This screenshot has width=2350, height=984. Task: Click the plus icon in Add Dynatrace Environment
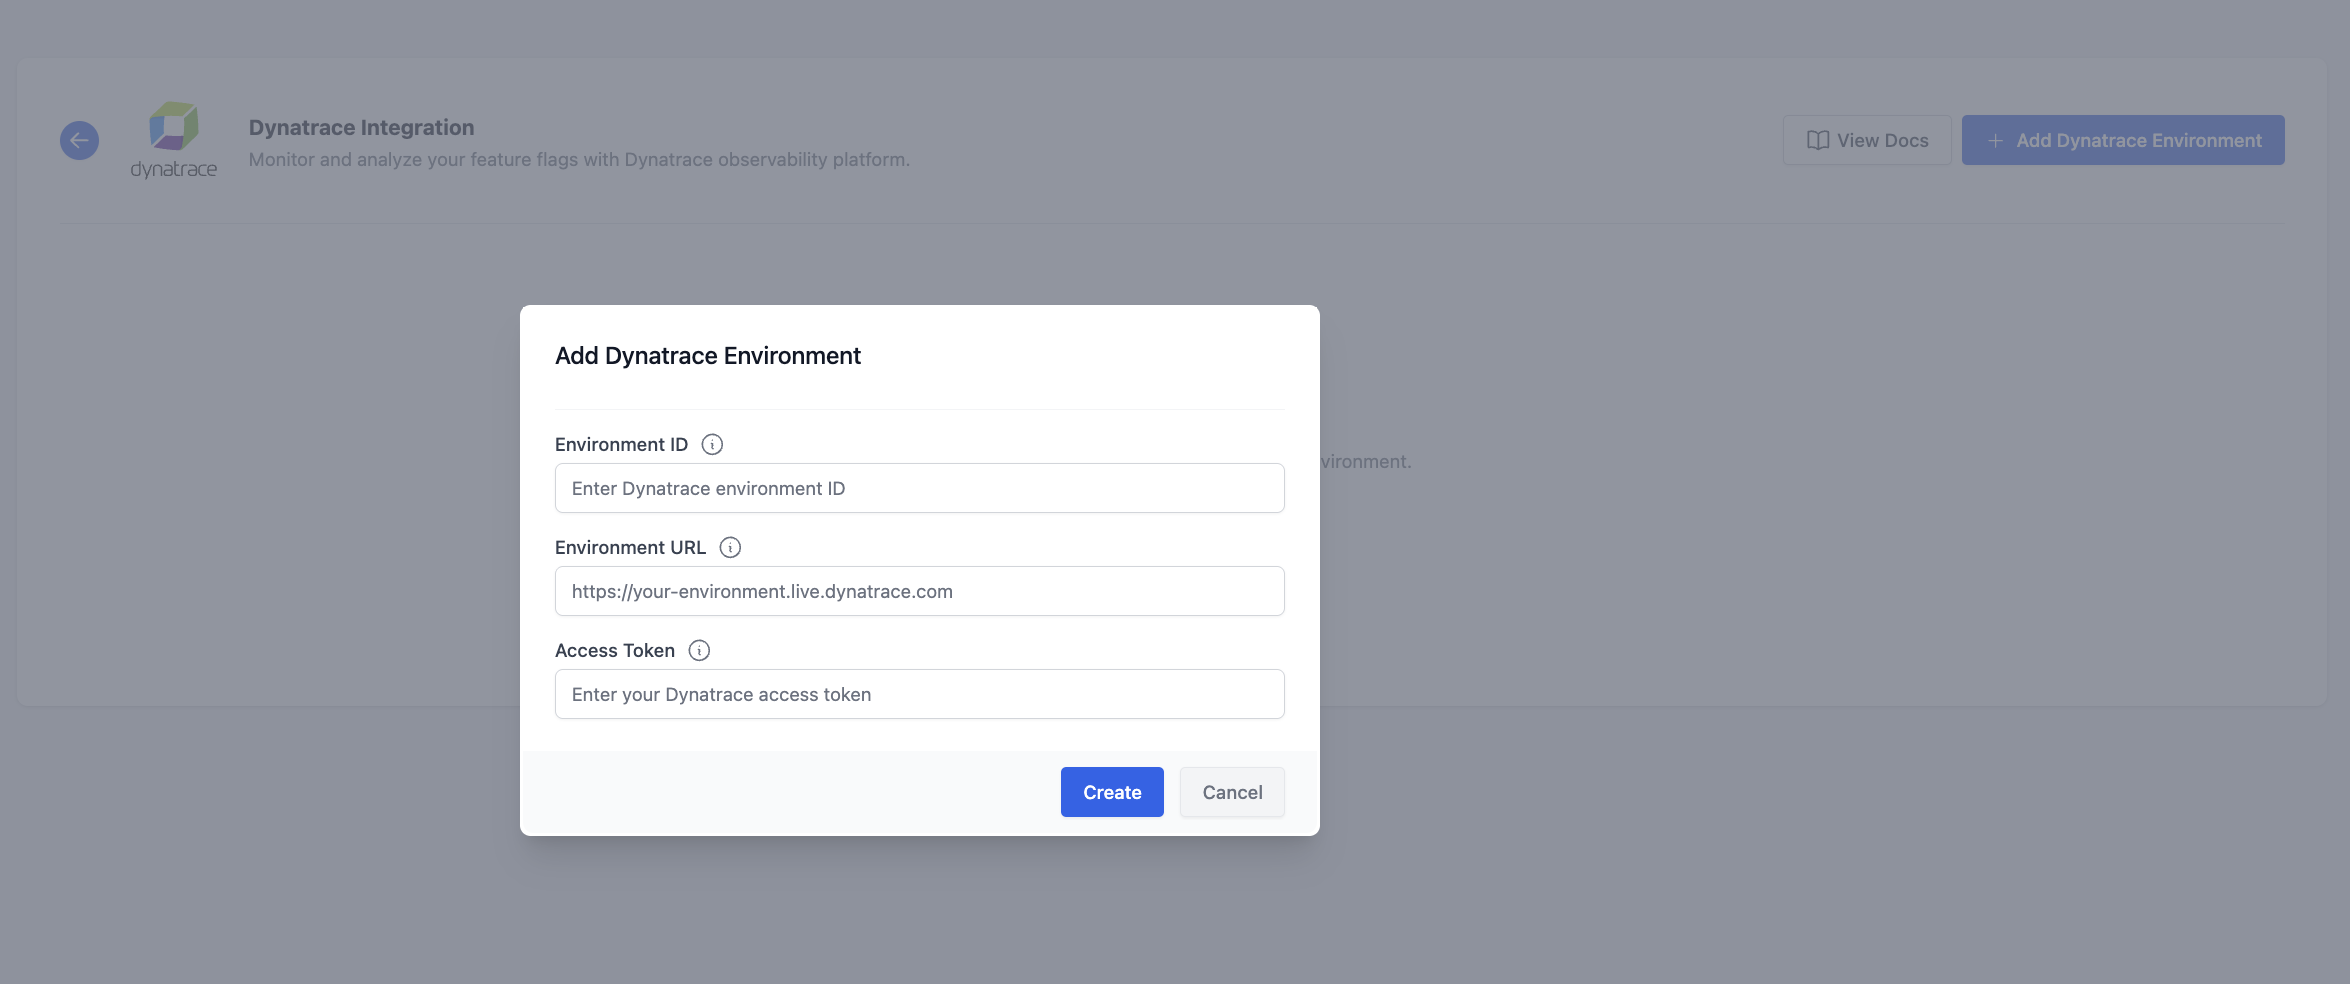click(1994, 140)
